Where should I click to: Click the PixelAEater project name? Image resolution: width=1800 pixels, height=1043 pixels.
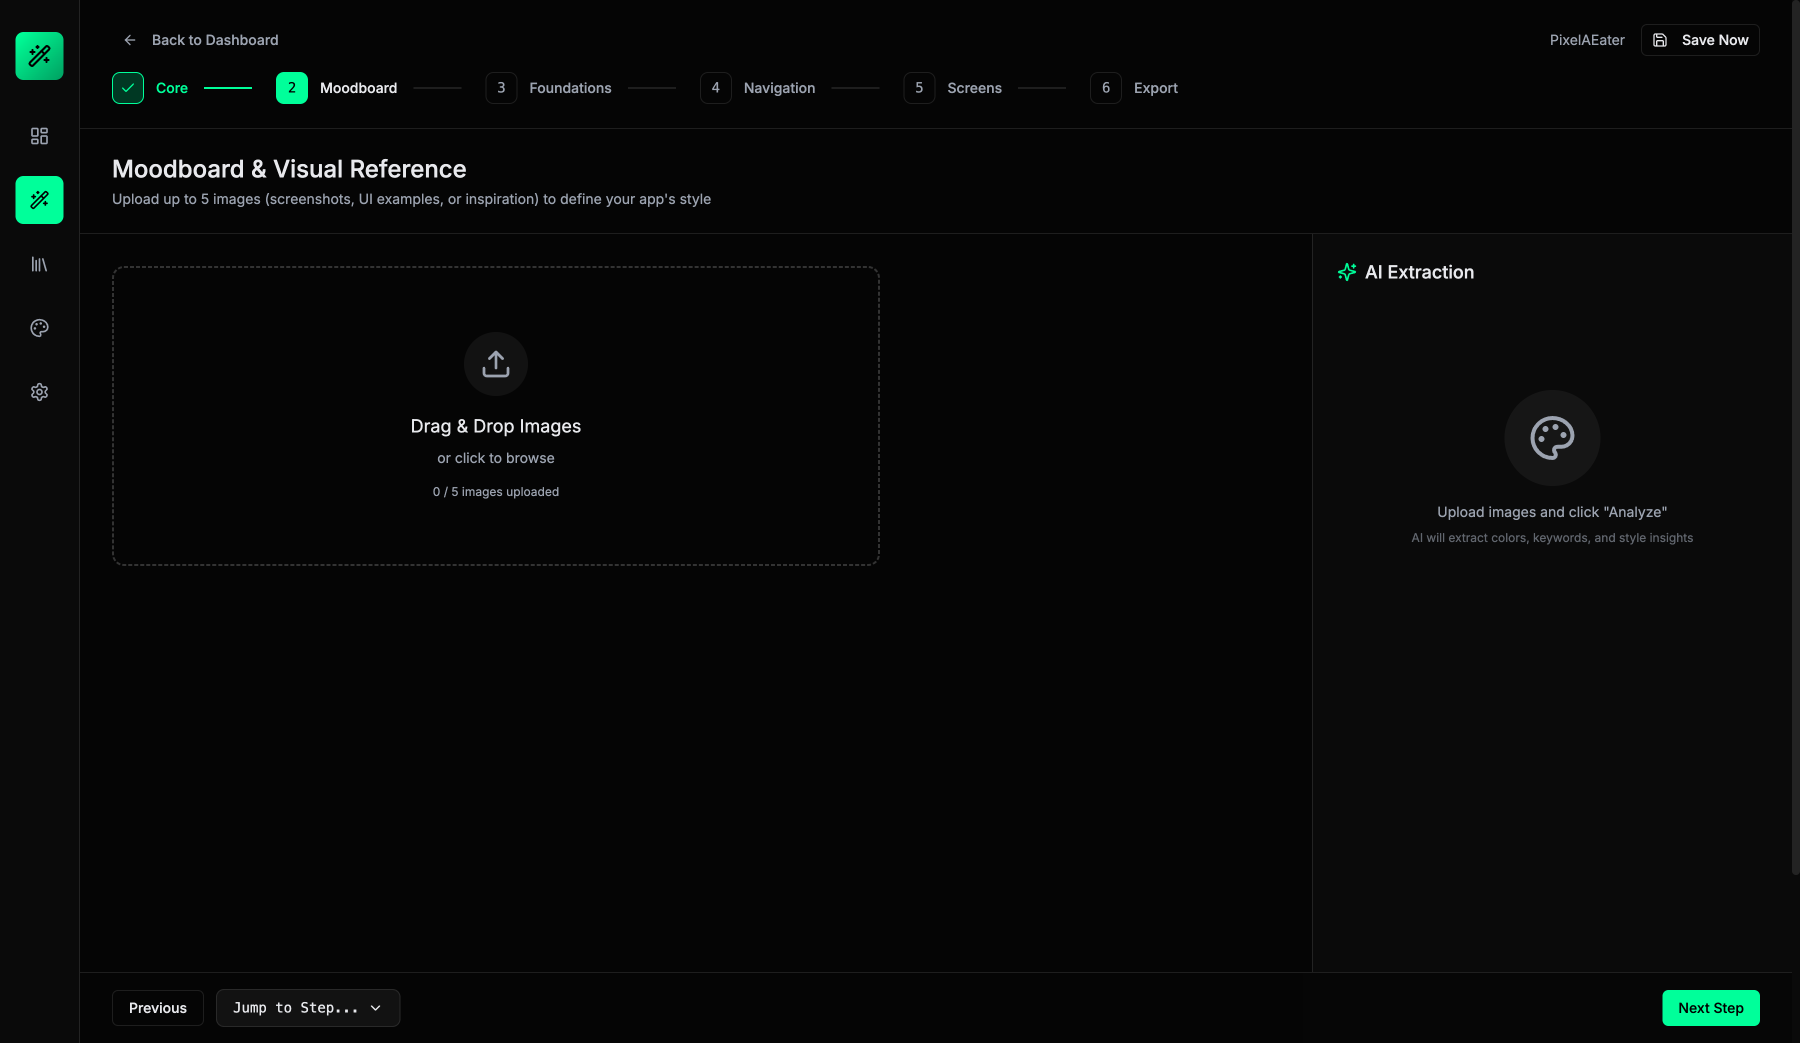coord(1587,40)
